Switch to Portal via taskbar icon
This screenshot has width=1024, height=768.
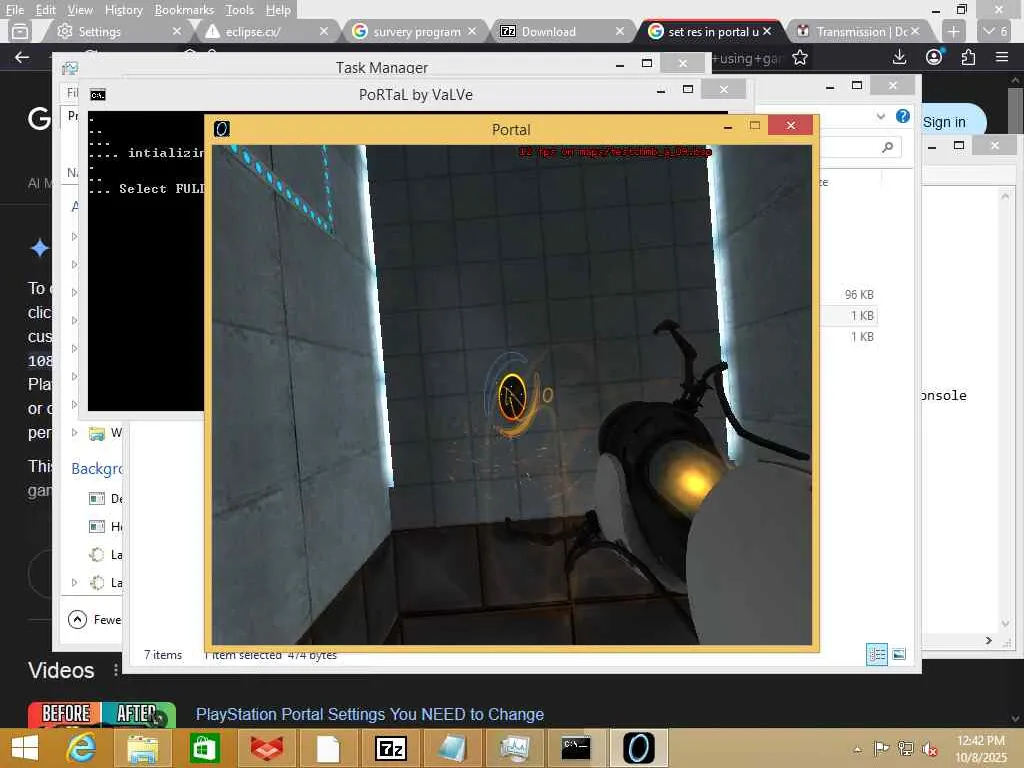click(638, 748)
